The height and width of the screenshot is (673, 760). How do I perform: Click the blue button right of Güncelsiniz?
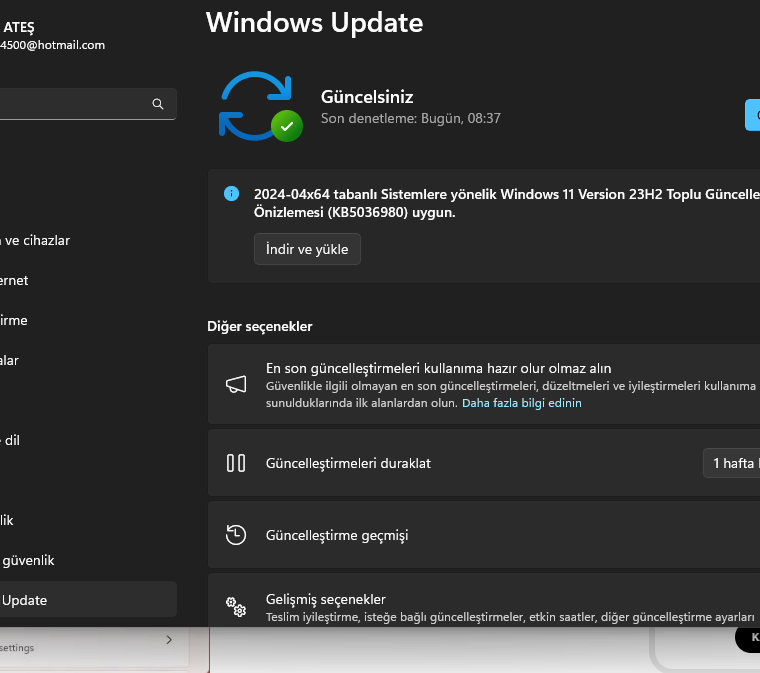[x=752, y=115]
